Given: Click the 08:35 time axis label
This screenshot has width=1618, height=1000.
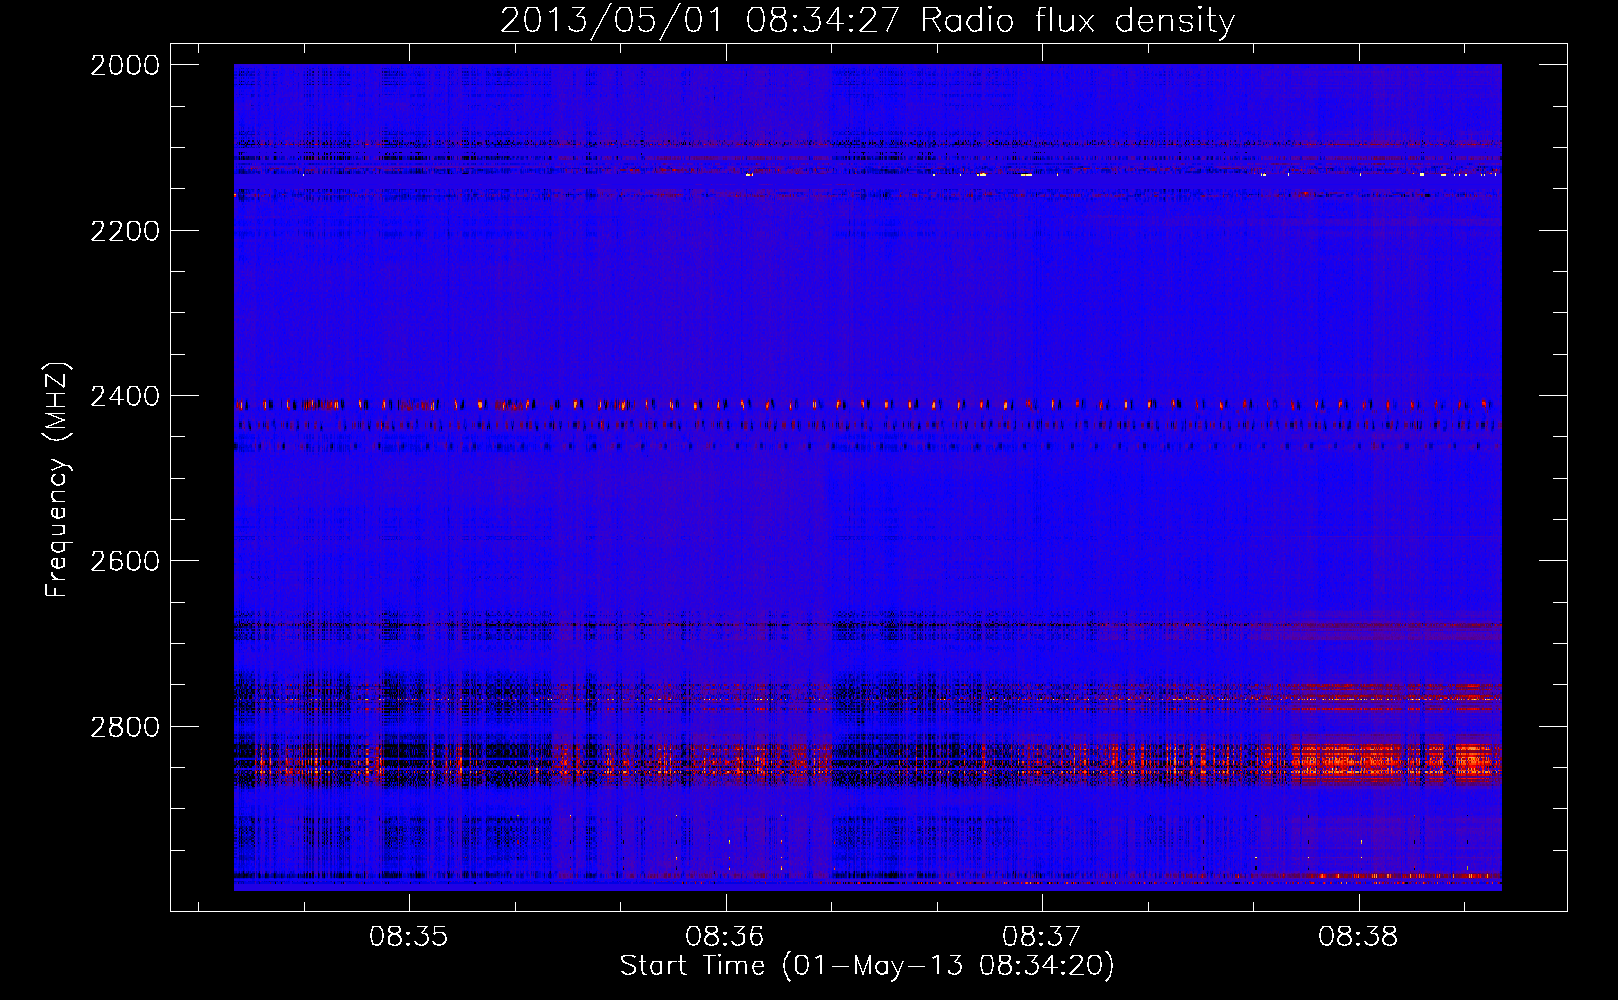Looking at the screenshot, I should pyautogui.click(x=408, y=937).
